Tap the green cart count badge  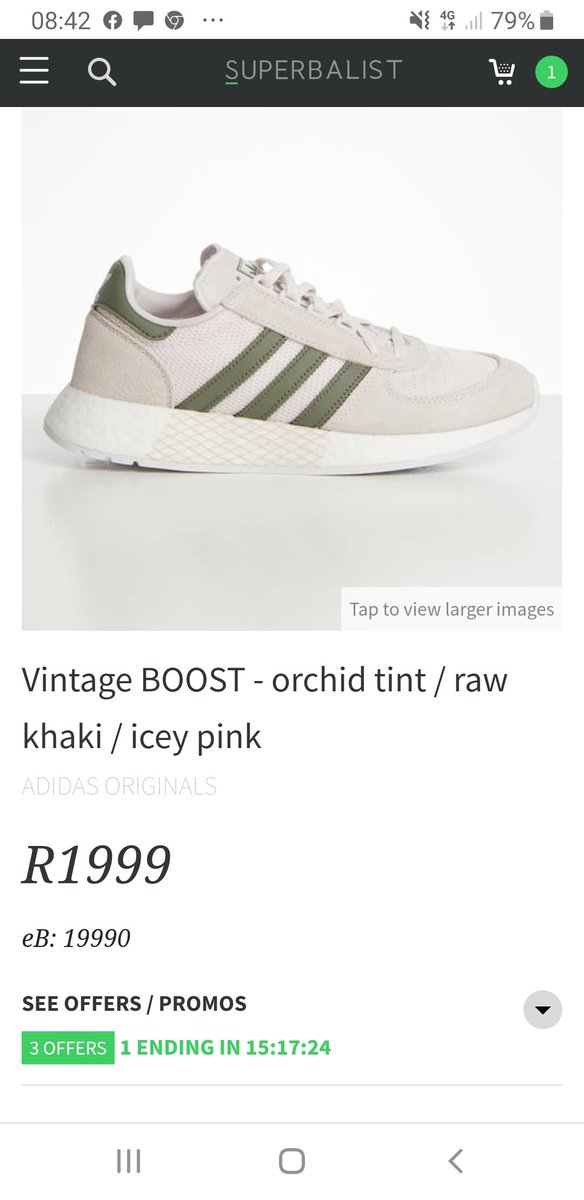(551, 72)
